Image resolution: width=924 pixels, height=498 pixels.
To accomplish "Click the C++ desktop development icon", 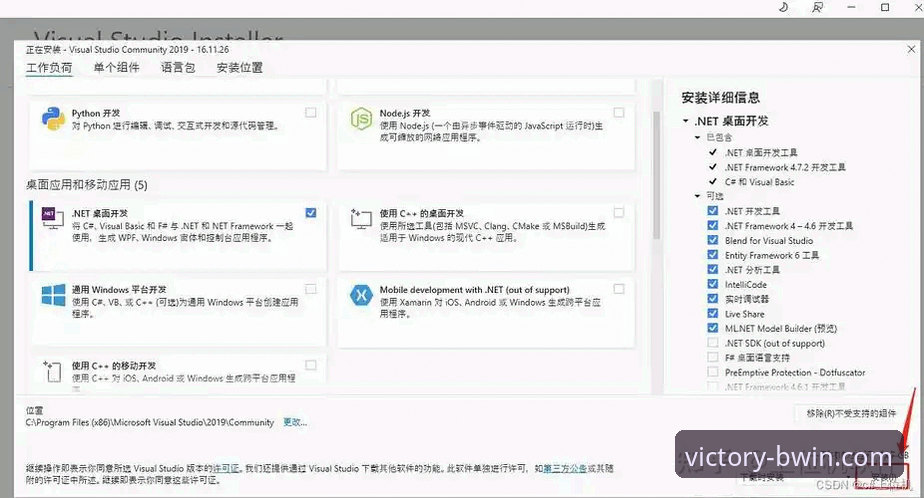I will (361, 218).
